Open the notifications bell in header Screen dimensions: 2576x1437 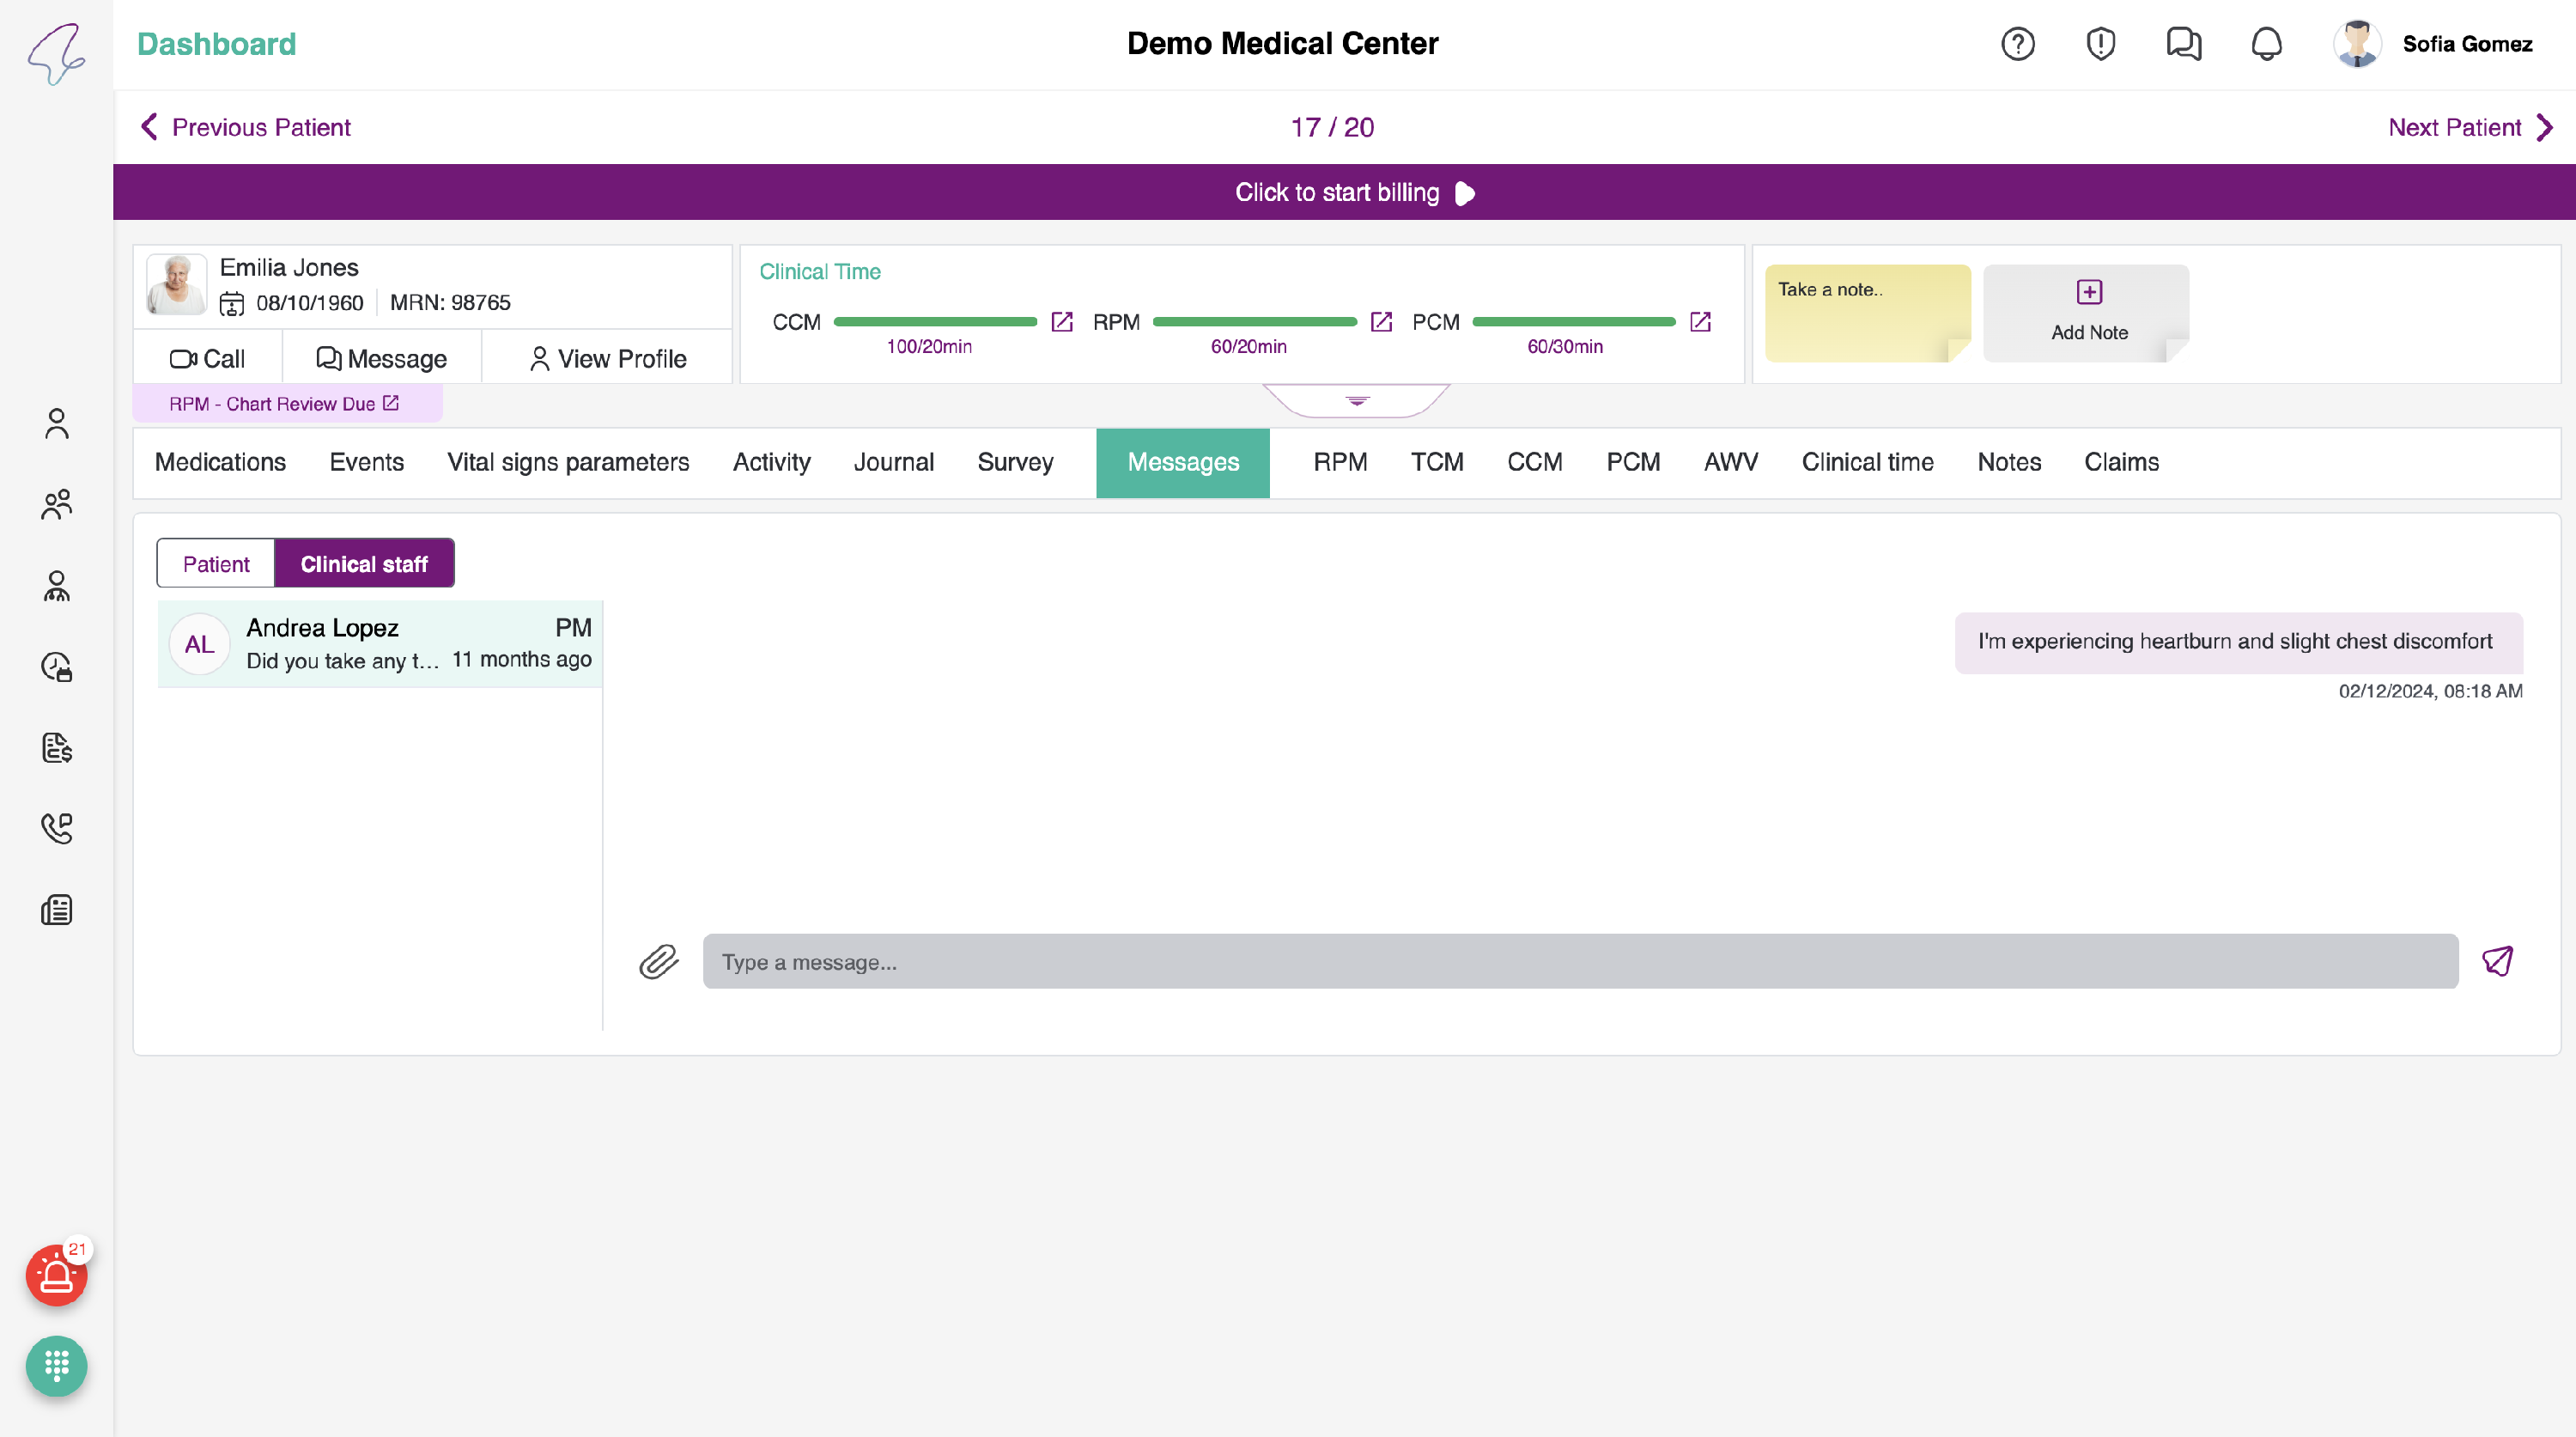2266,44
